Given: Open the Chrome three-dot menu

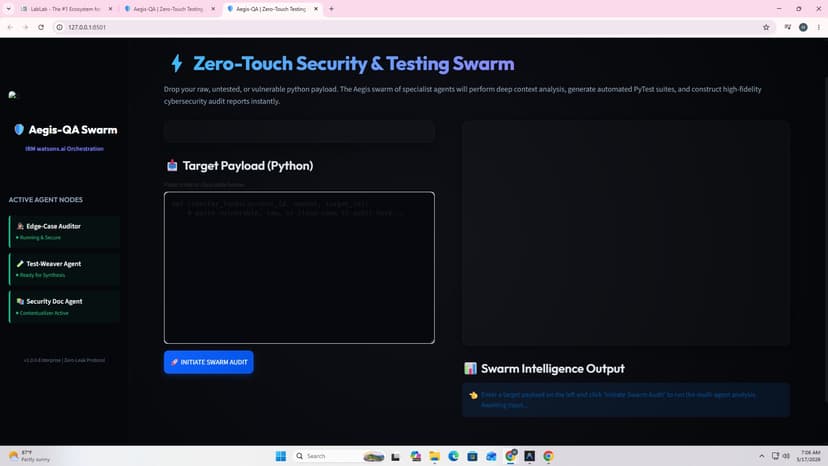Looking at the screenshot, I should tap(818, 27).
